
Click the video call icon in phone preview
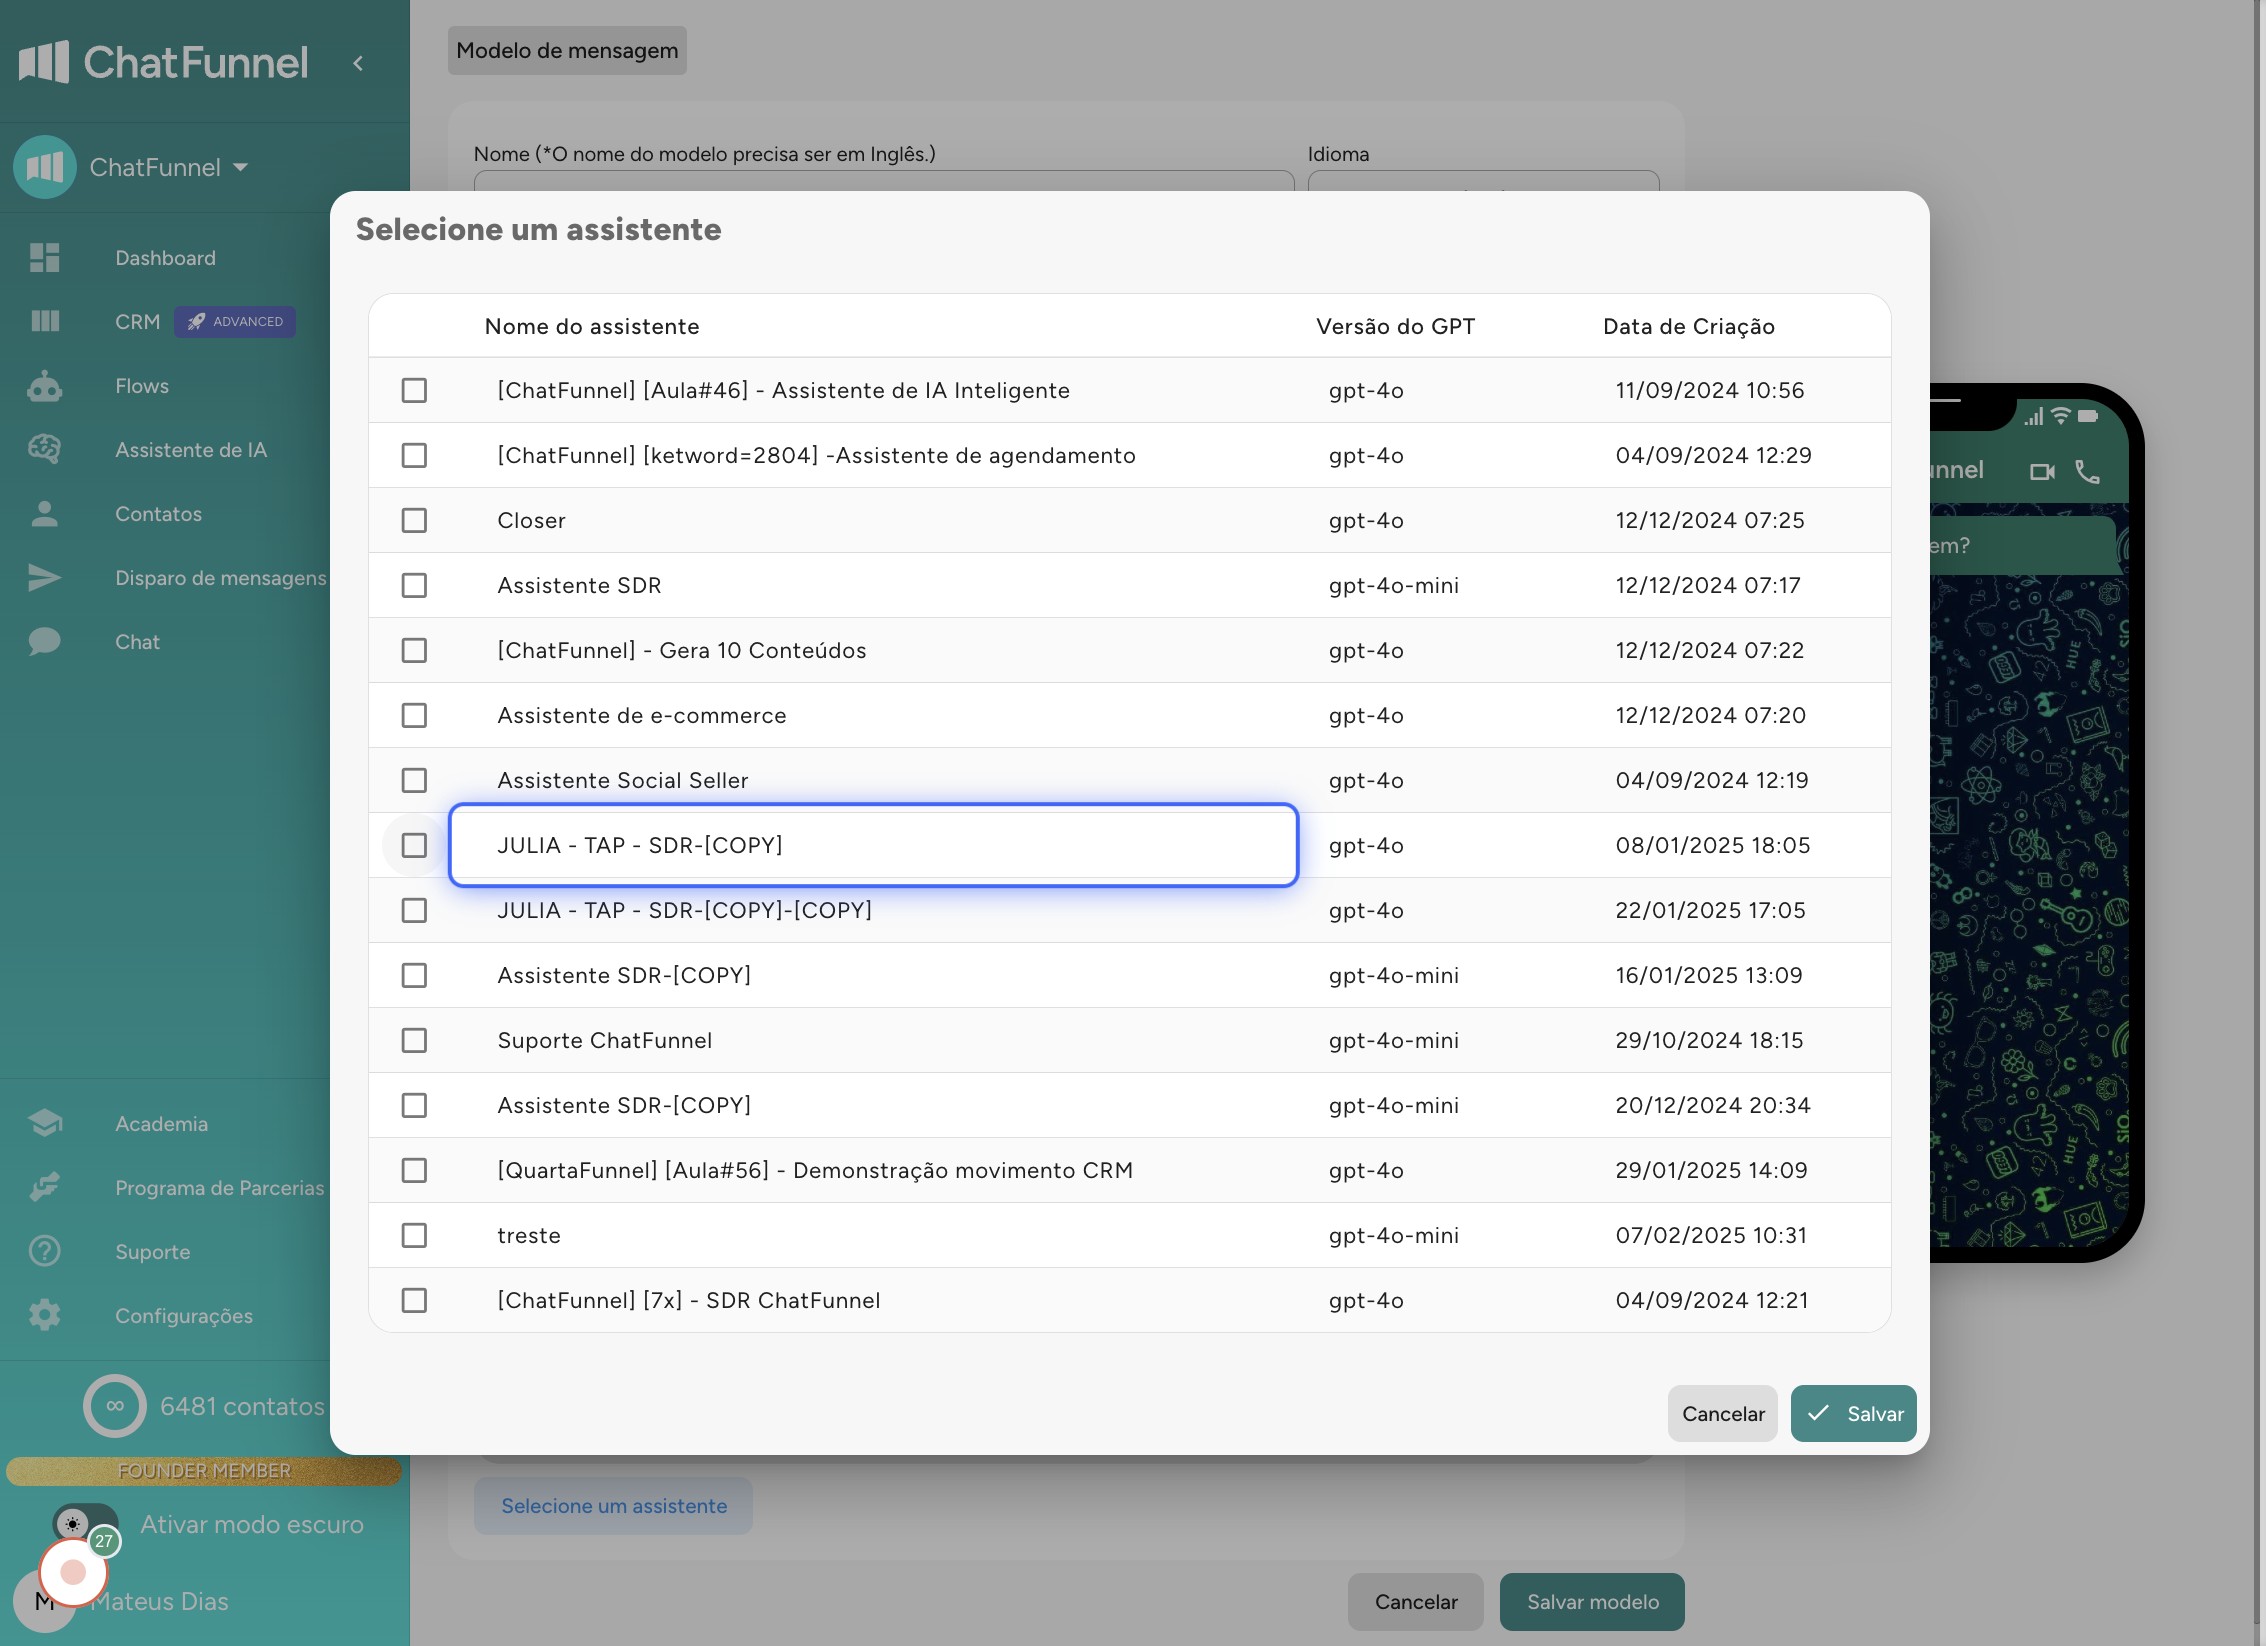pyautogui.click(x=2042, y=471)
